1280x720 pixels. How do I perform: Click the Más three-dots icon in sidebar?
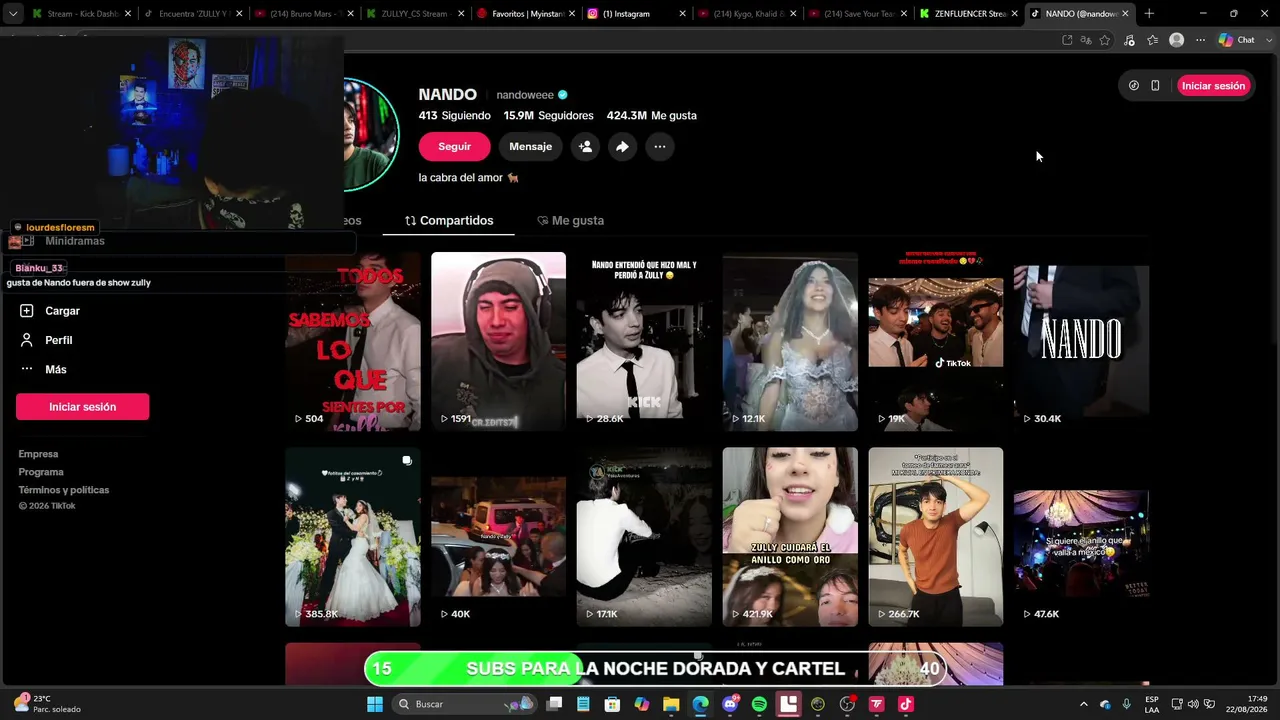(27, 369)
